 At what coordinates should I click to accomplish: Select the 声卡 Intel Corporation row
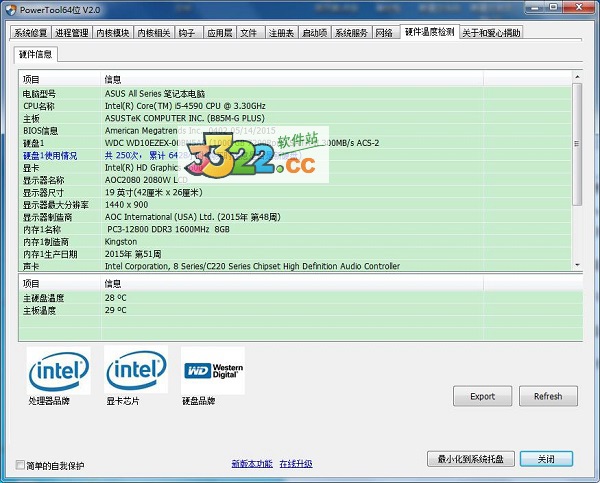(x=295, y=266)
